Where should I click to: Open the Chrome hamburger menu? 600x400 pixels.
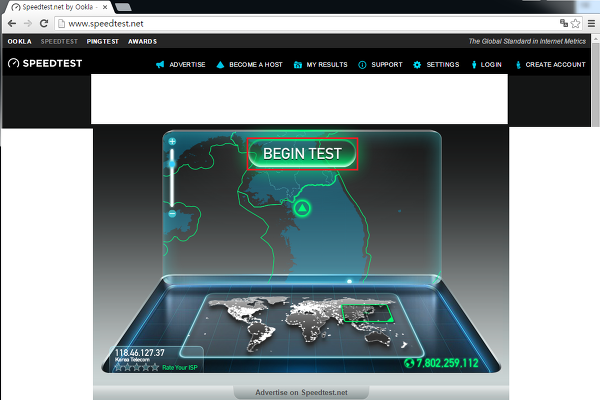(x=591, y=23)
